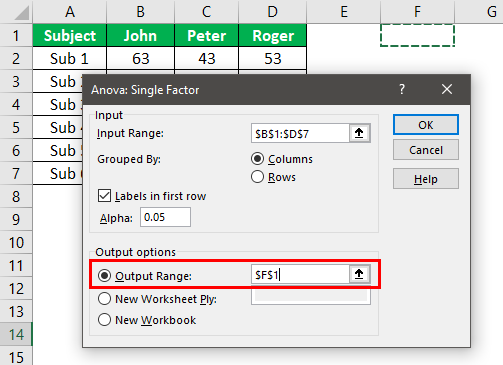Select row header 14
Viewport: 503px width, 365px height.
pyautogui.click(x=16, y=334)
